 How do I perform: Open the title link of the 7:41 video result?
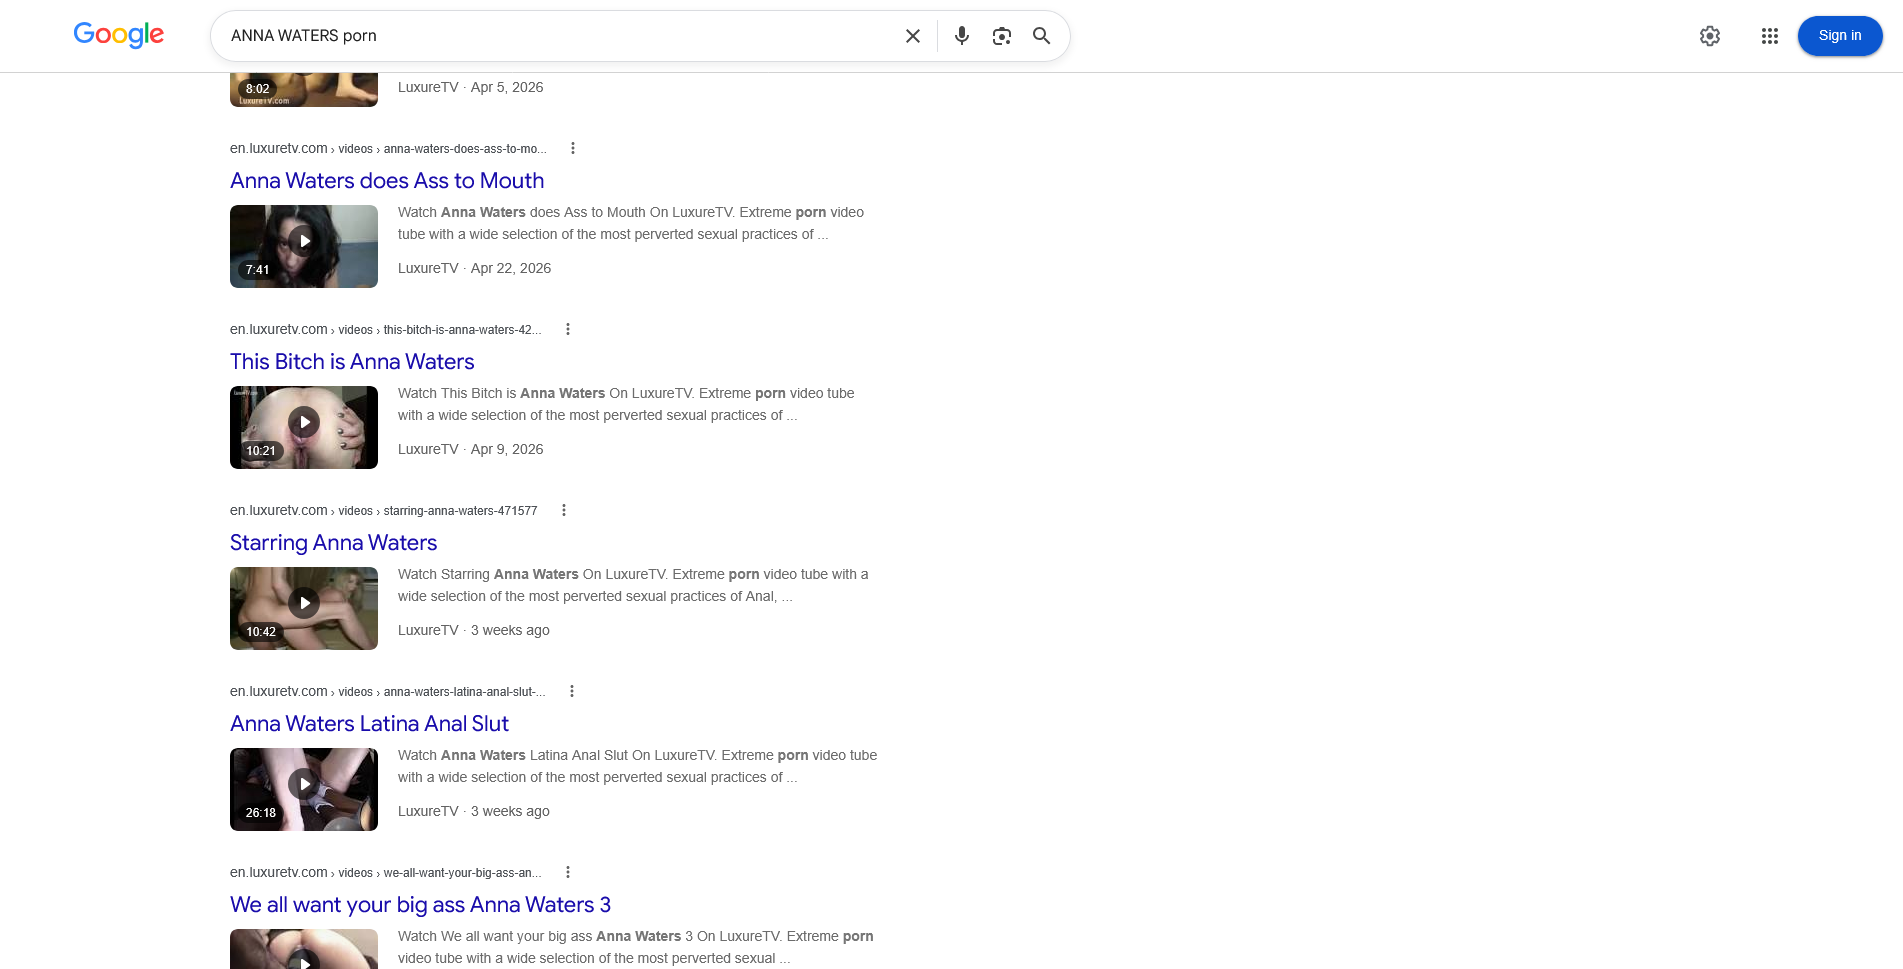click(x=387, y=180)
